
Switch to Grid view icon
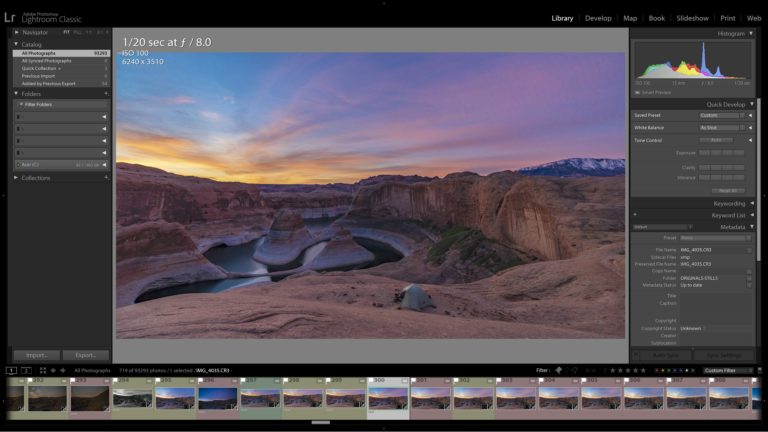point(43,370)
